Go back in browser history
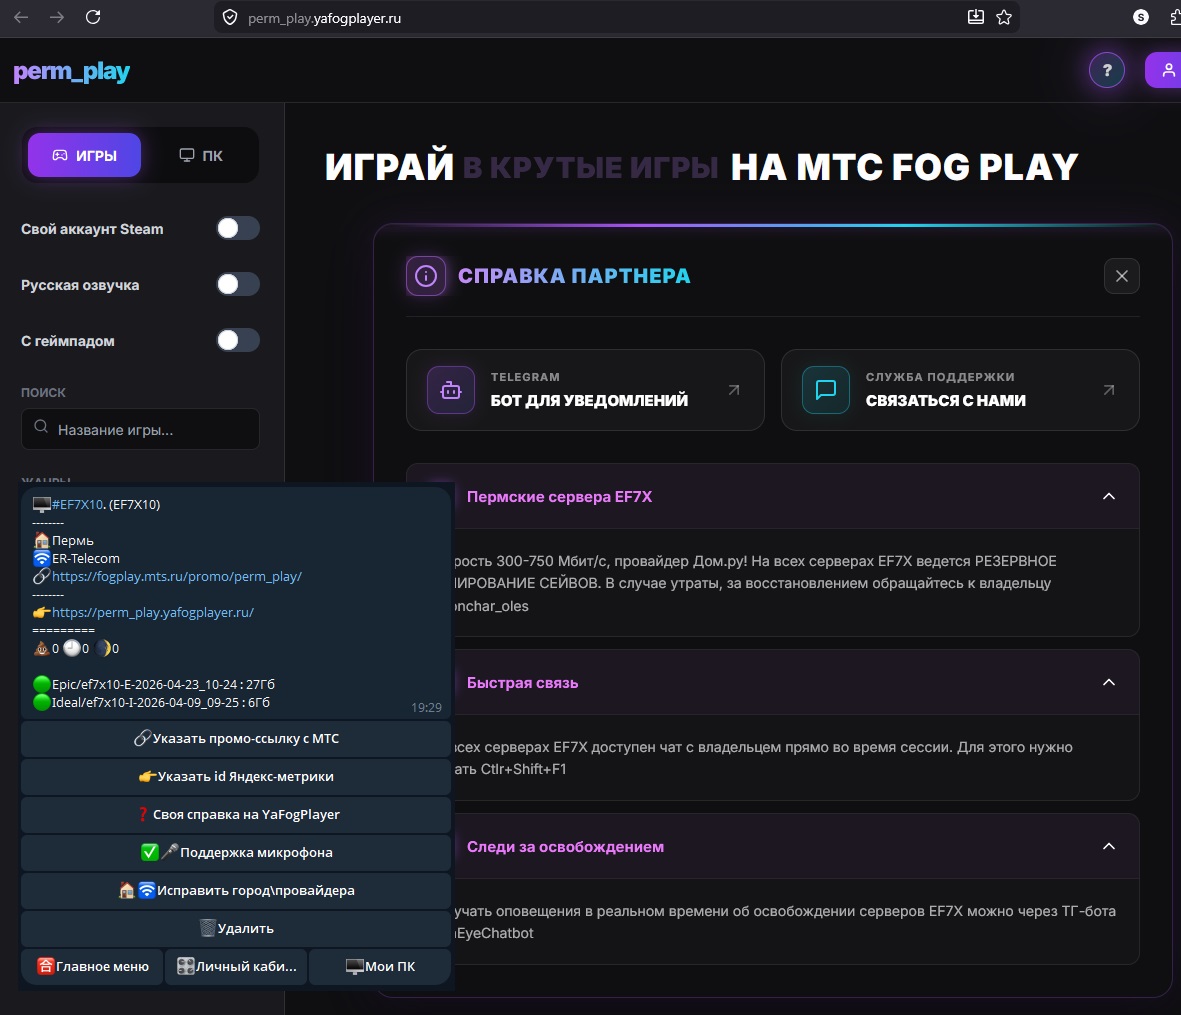This screenshot has width=1181, height=1015. [21, 17]
